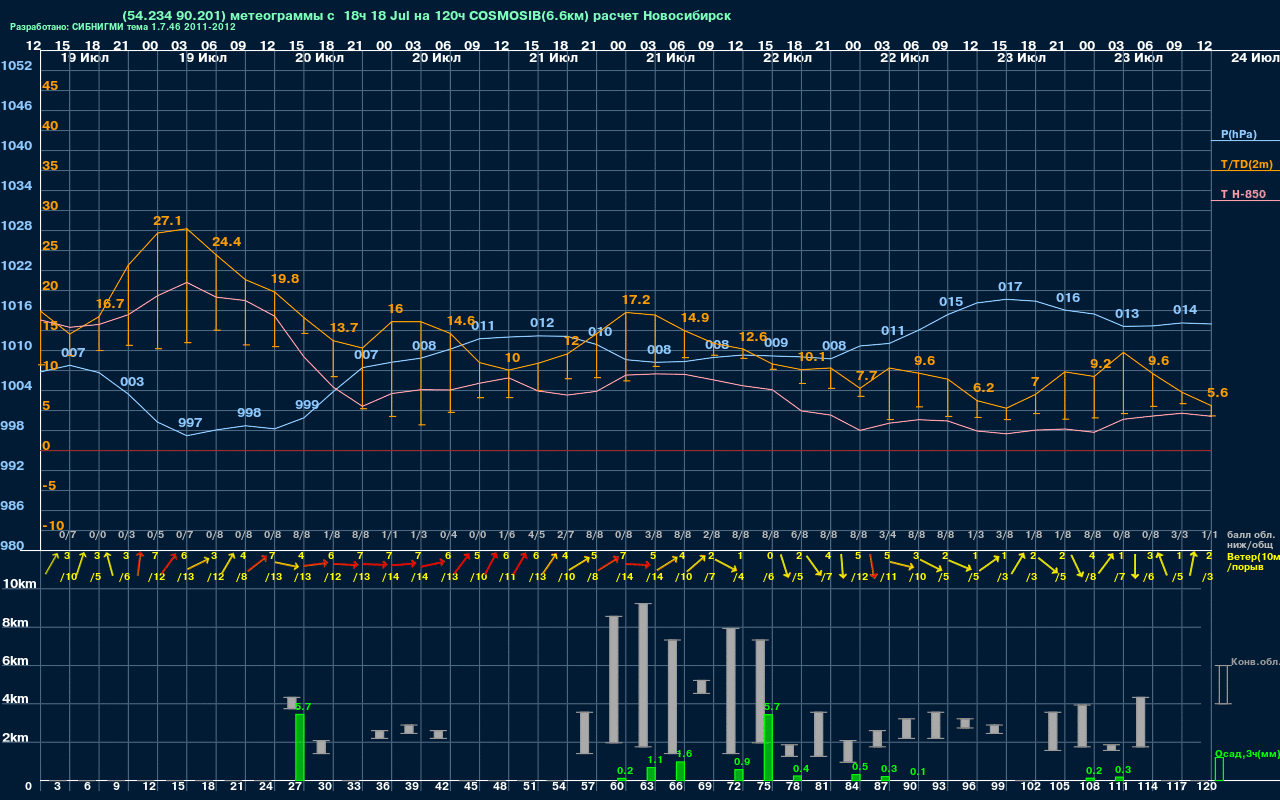Screen dimensions: 1280x800
Task: Select the Ветер(10м) wind legend label
Action: click(1253, 556)
